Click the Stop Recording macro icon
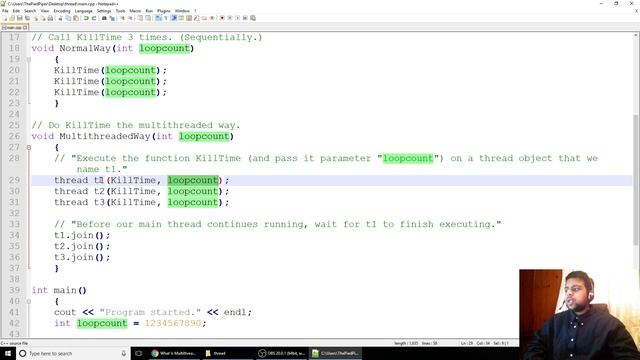Screen dimensions: 640x360 (230, 18)
